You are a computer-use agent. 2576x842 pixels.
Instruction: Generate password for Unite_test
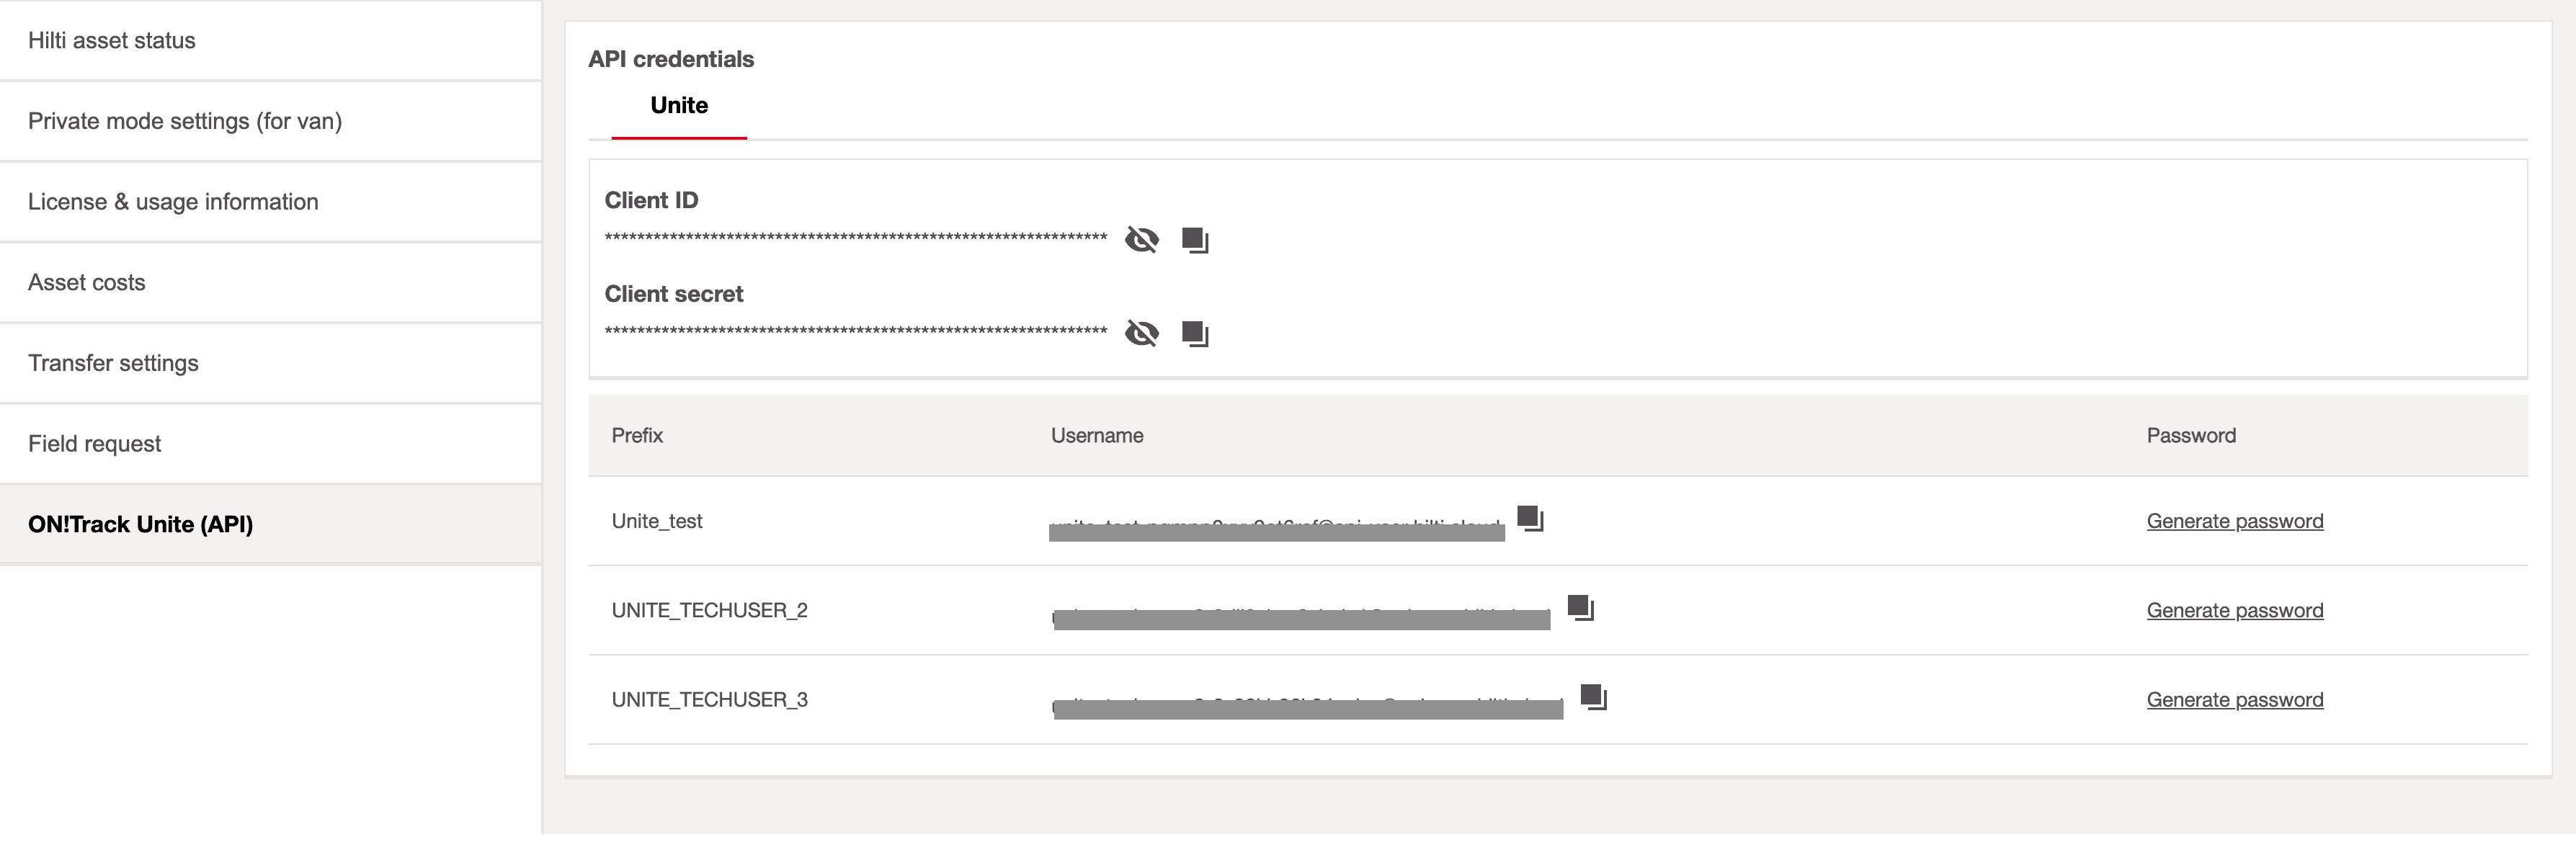coord(2234,521)
